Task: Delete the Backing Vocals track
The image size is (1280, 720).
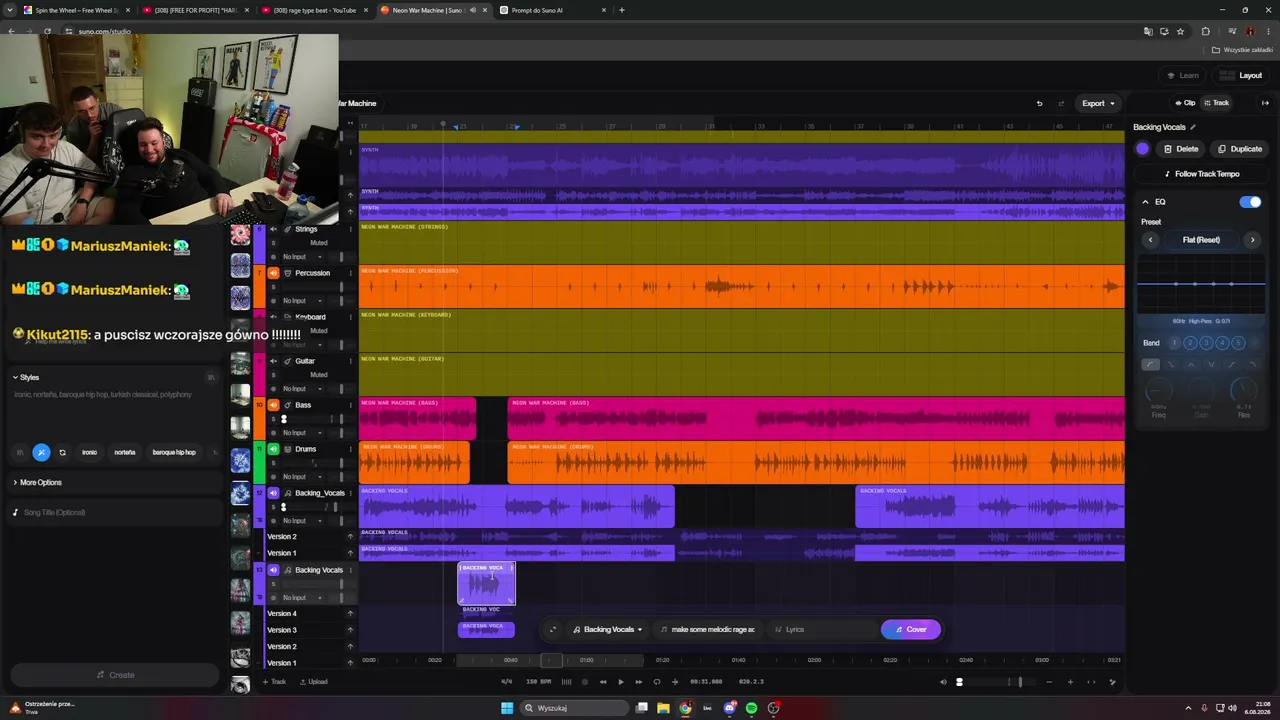Action: [x=1181, y=149]
